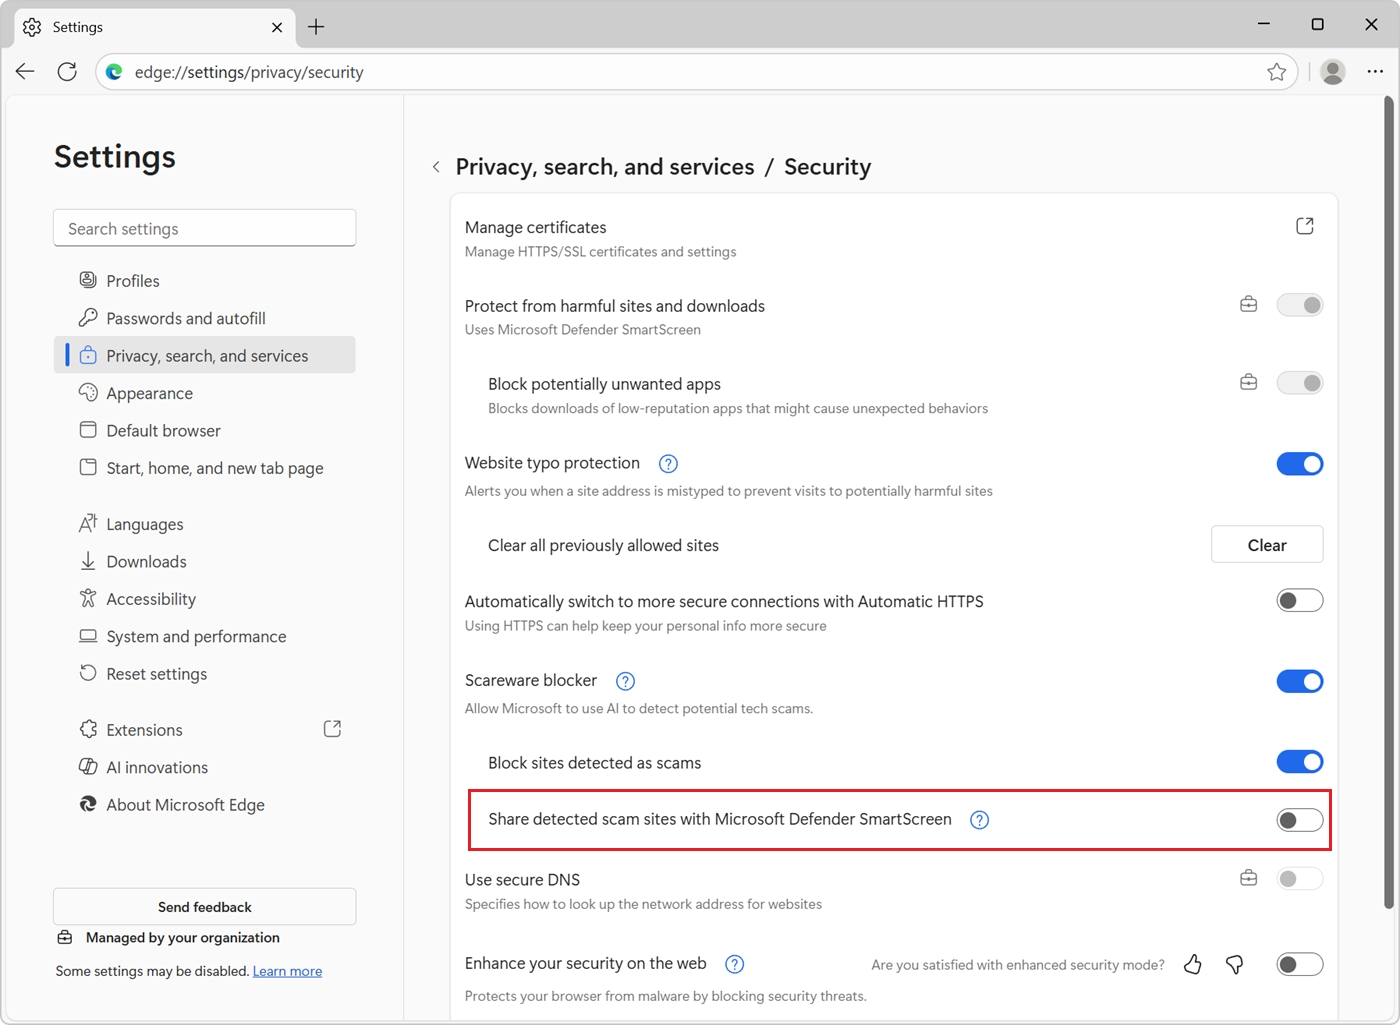Screen dimensions: 1400x1025
Task: Disable Website typo protection
Action: 1299,464
